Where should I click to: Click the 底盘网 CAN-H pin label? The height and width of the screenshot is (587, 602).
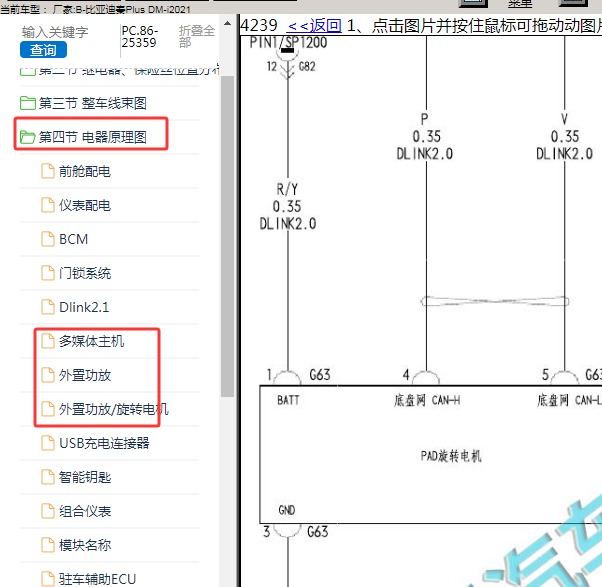(x=427, y=400)
